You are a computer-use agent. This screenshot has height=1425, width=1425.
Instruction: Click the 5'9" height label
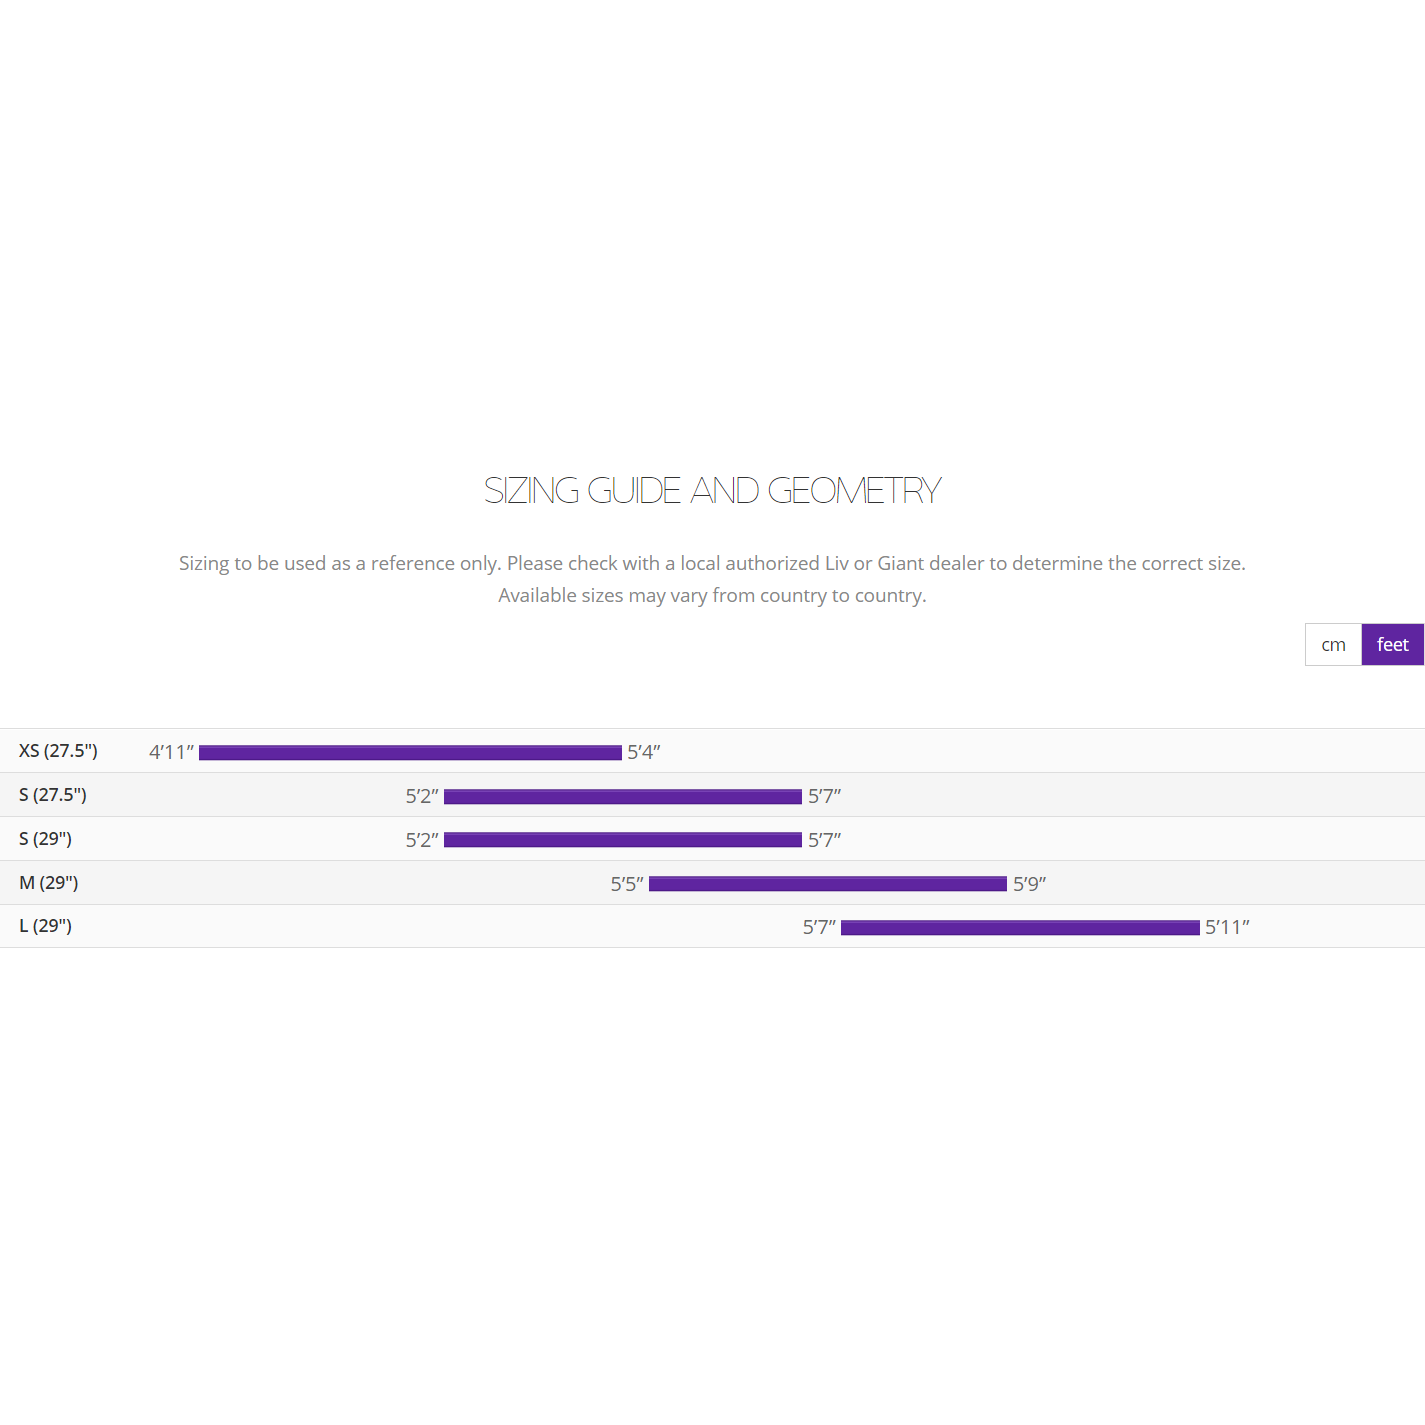tap(1029, 884)
